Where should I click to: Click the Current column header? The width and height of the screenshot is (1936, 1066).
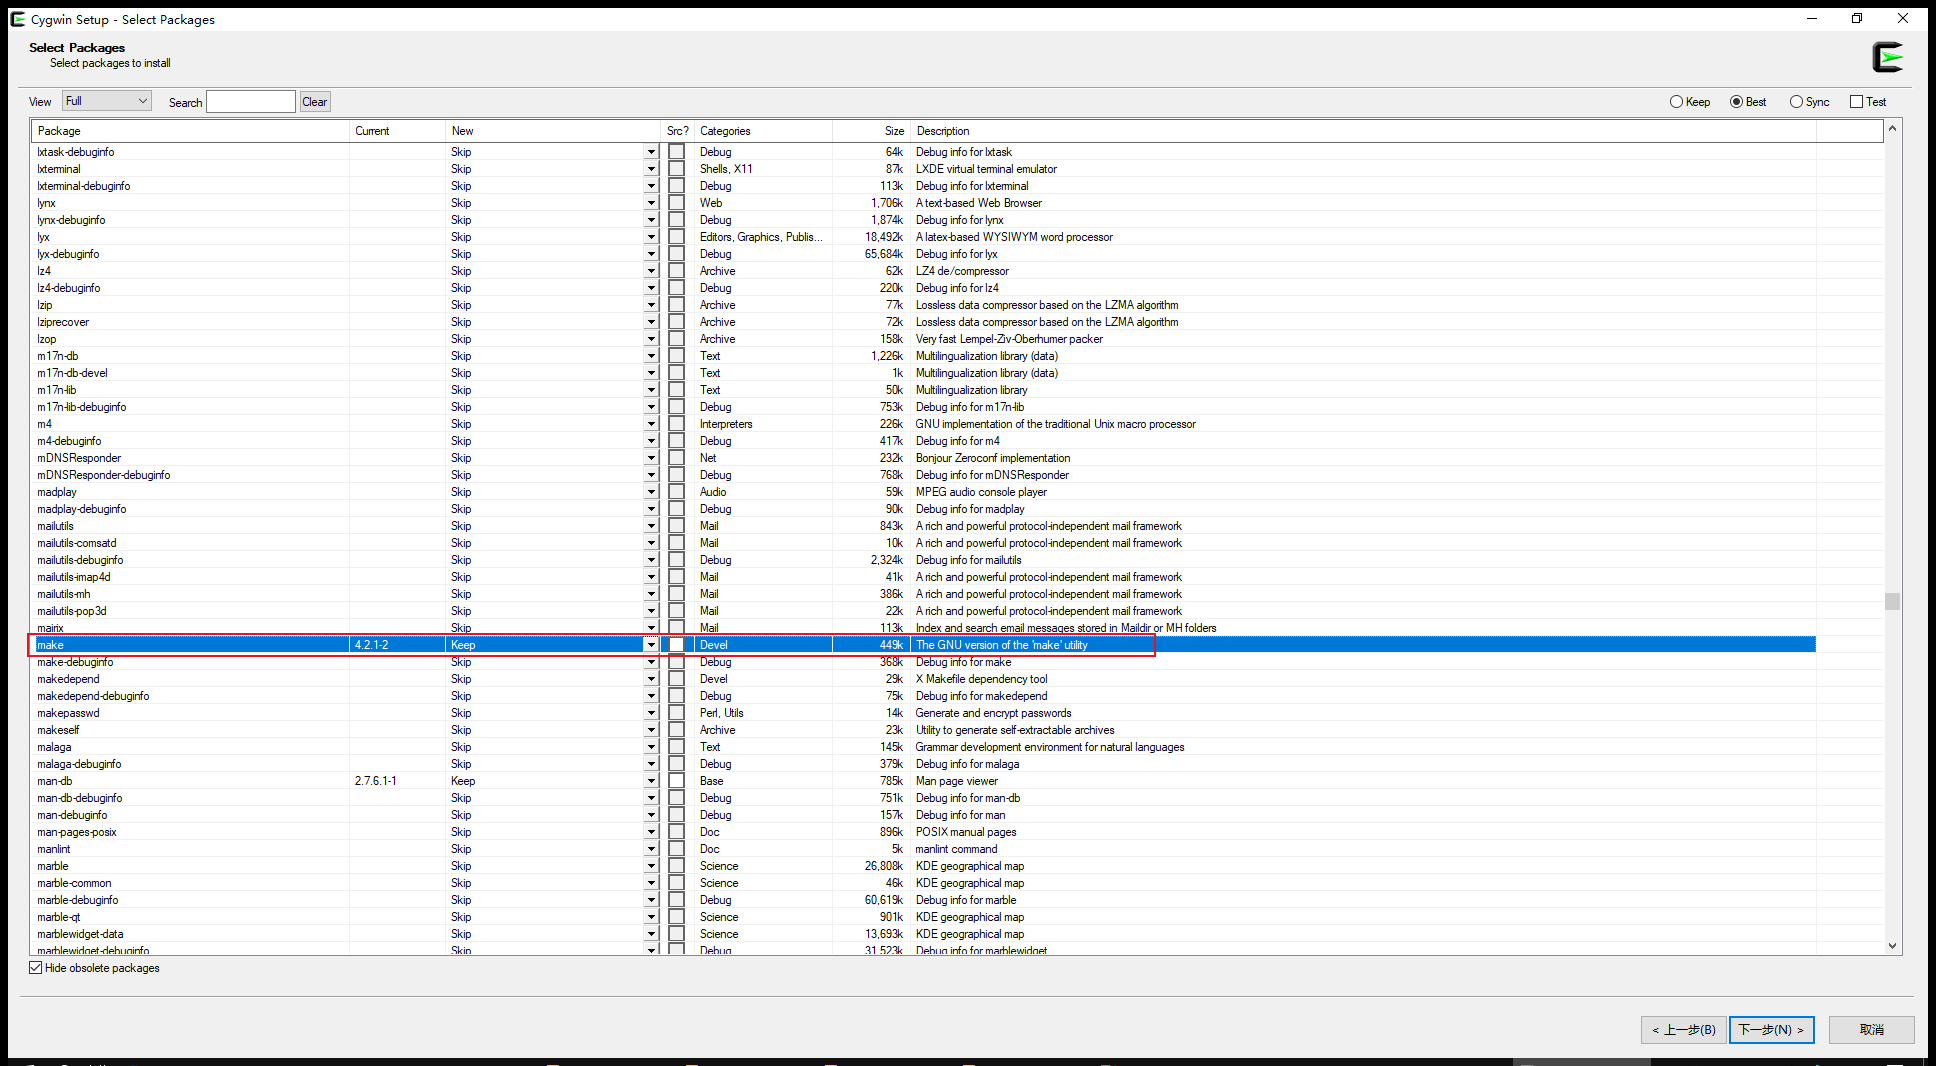[397, 131]
